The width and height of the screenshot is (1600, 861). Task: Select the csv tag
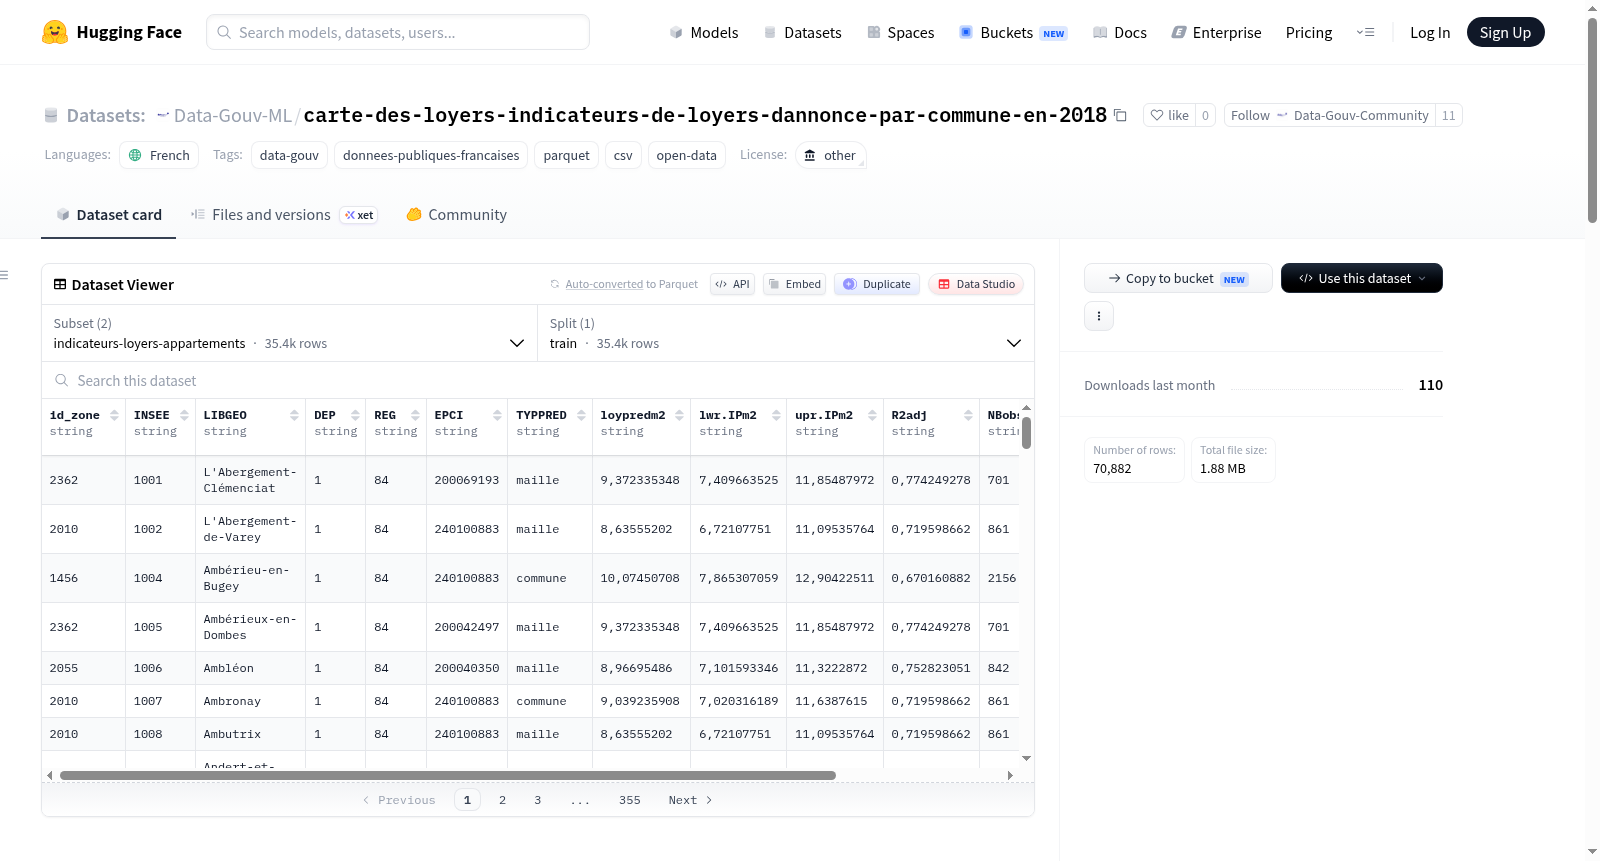[623, 155]
